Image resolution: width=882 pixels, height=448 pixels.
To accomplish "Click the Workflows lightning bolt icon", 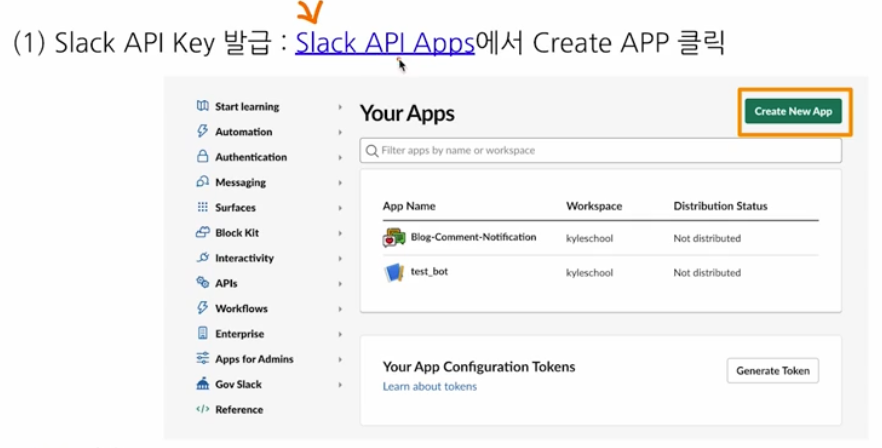I will [x=202, y=308].
